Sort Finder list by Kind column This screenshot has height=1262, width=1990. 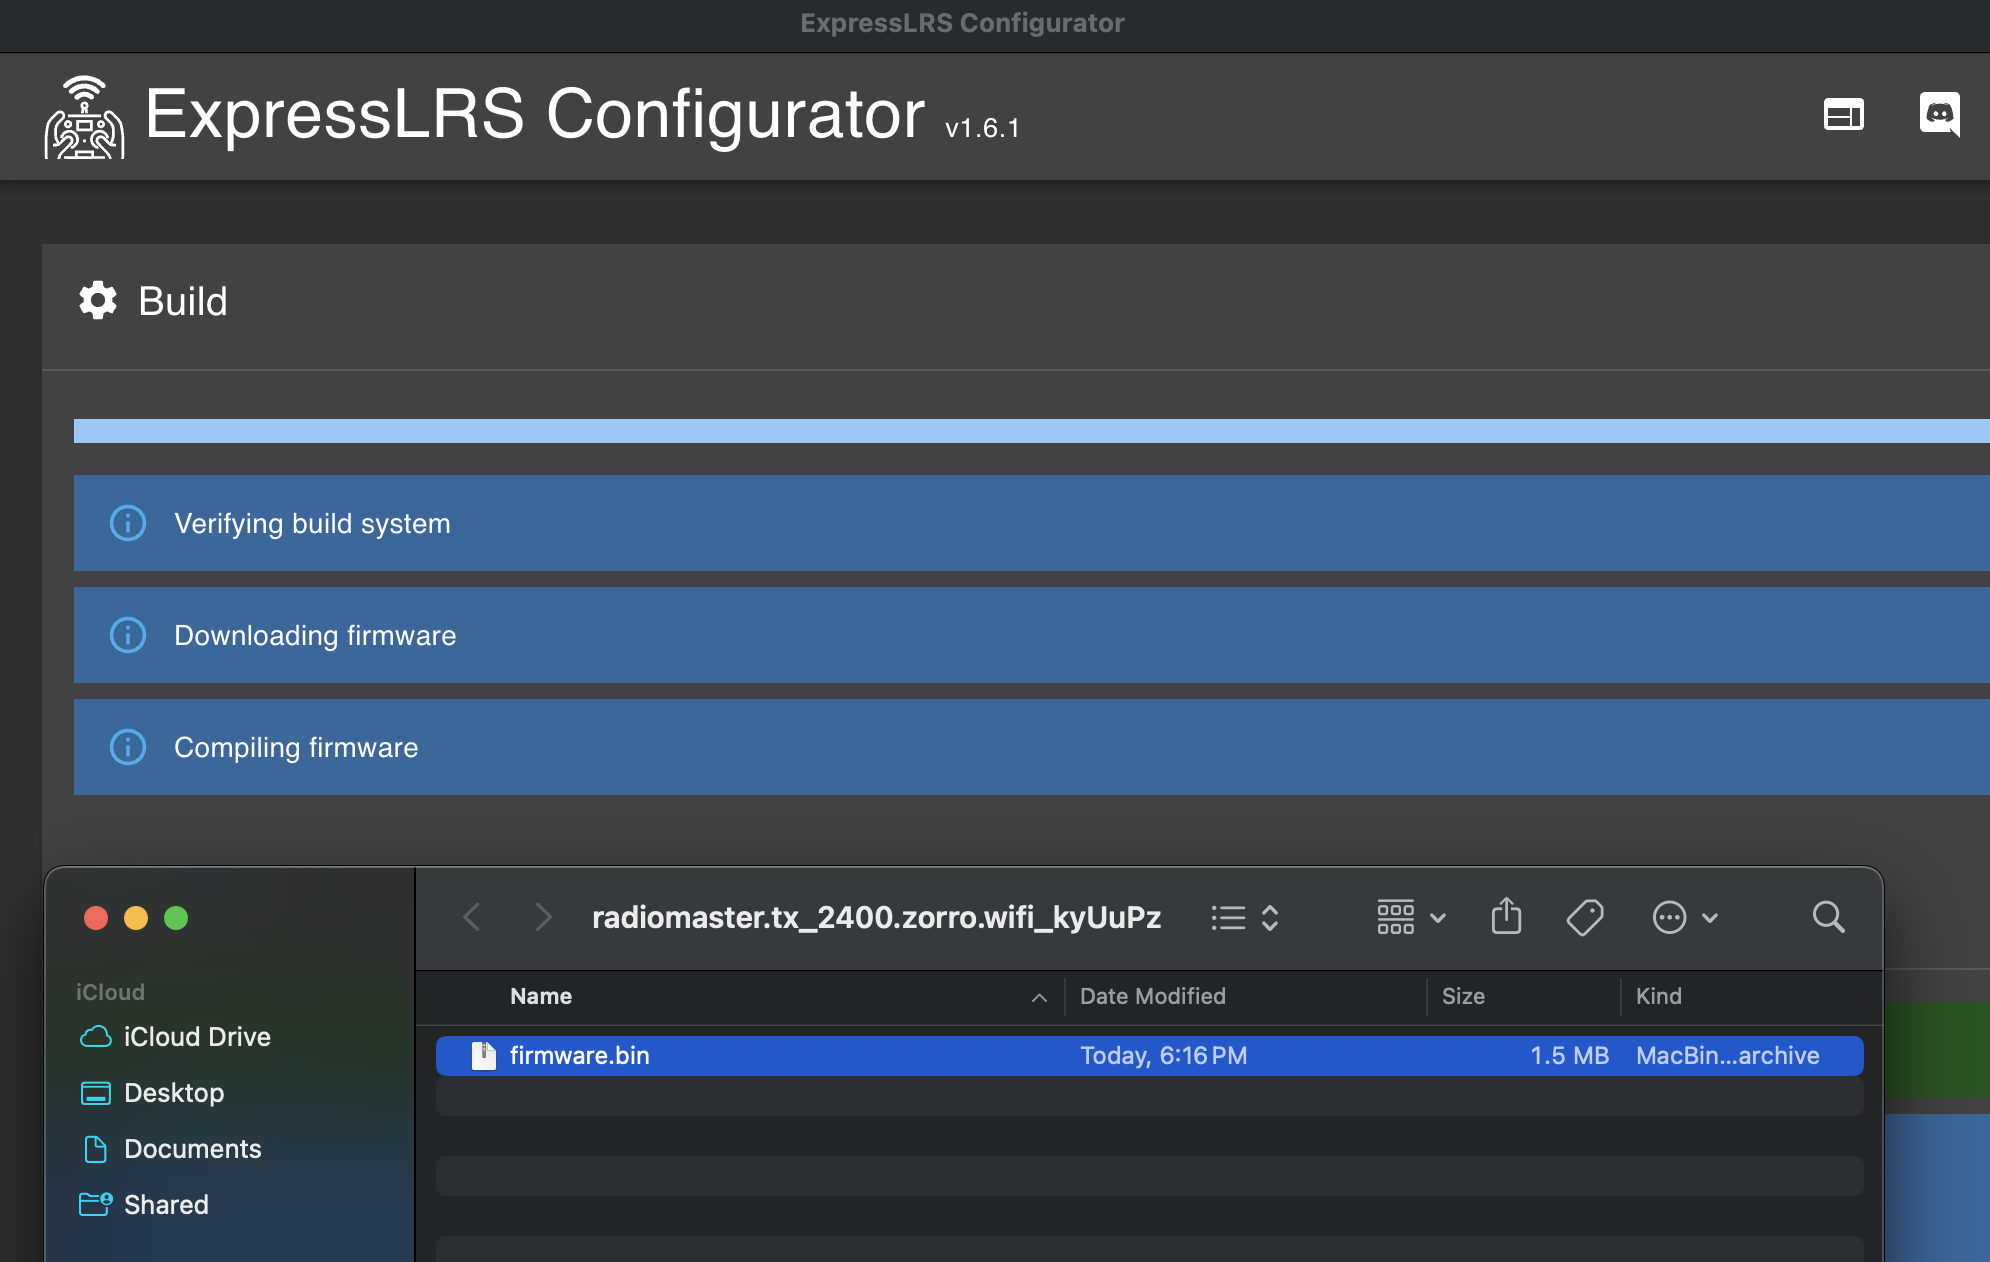1659,996
